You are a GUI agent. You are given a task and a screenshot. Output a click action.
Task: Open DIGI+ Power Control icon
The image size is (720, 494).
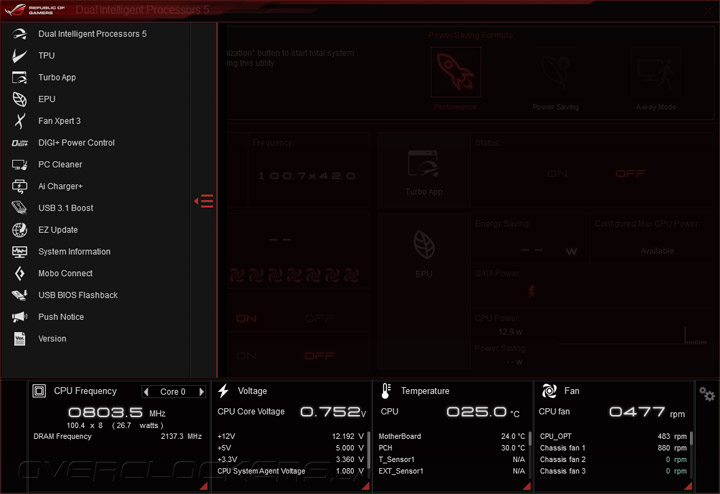tap(19, 143)
